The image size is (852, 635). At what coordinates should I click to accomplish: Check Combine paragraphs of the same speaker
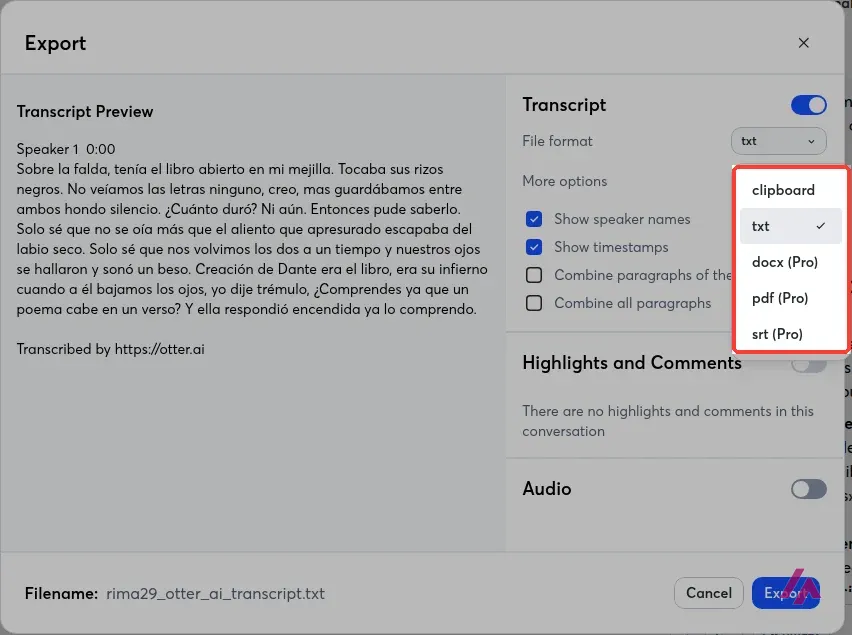[x=534, y=275]
